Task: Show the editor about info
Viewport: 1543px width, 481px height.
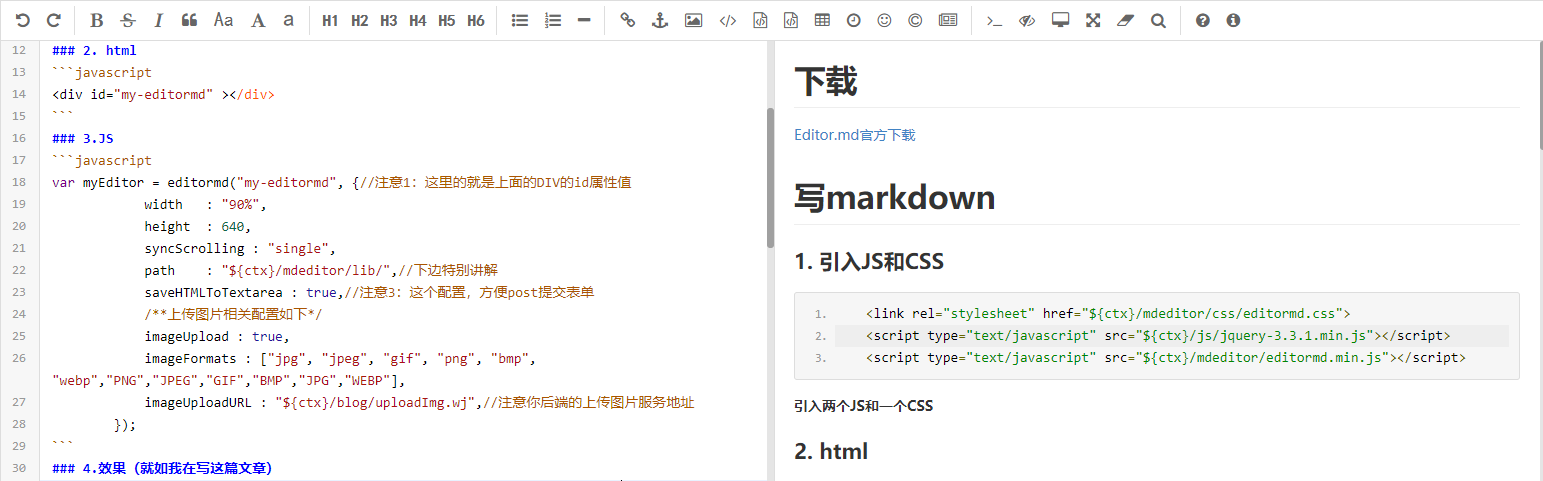Action: tap(1233, 20)
